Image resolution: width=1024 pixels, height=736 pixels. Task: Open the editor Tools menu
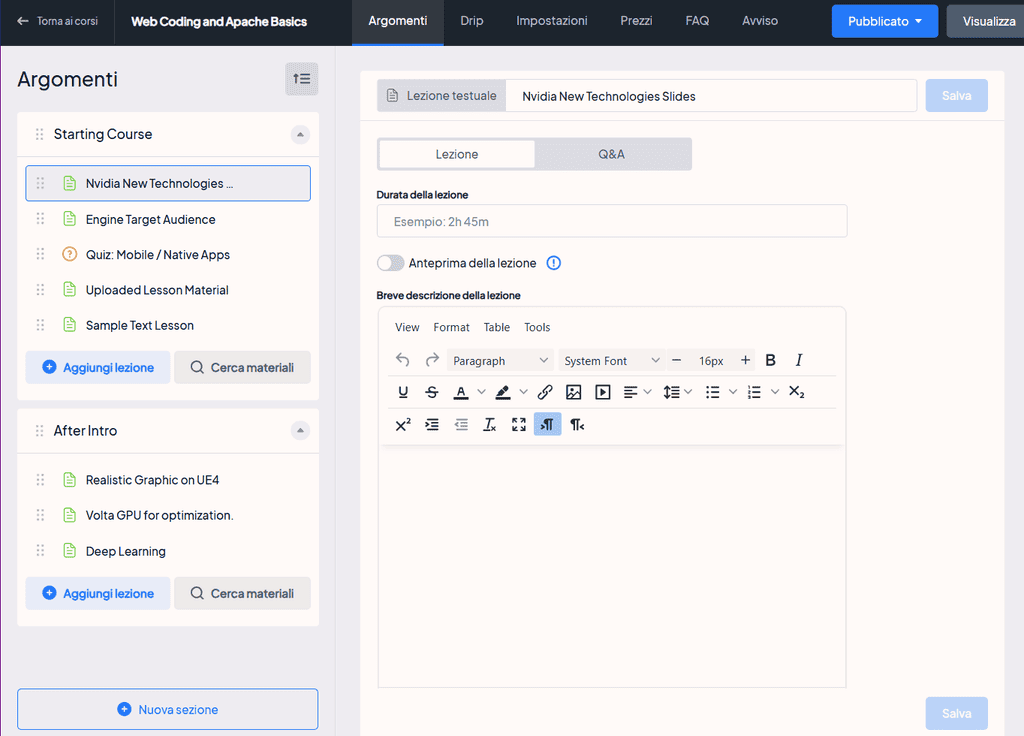point(537,327)
